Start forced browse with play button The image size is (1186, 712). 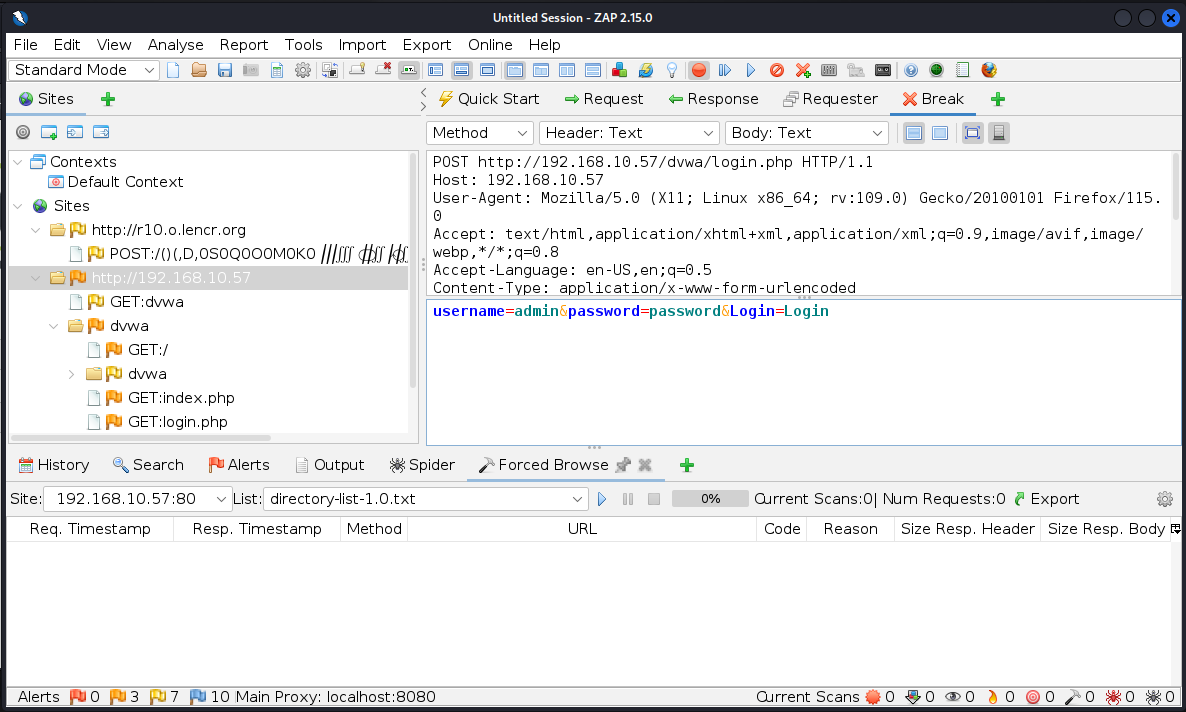point(602,499)
